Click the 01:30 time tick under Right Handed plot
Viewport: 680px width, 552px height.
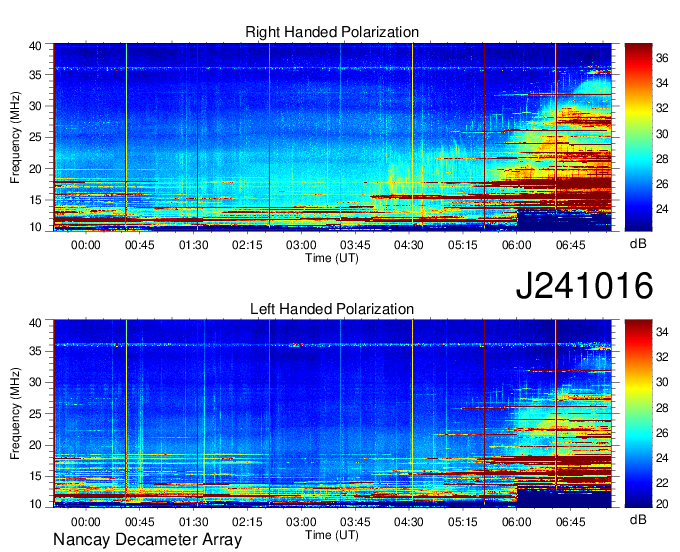pos(193,245)
